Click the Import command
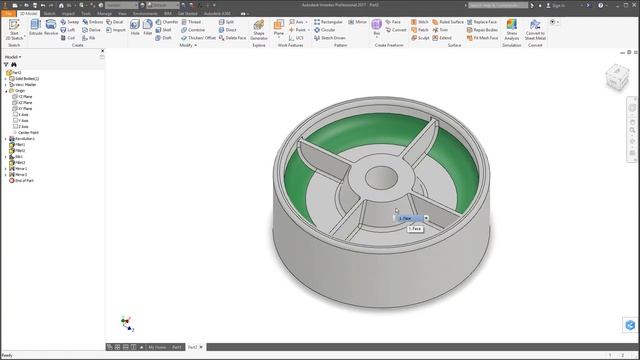640x360 pixels. (116, 30)
